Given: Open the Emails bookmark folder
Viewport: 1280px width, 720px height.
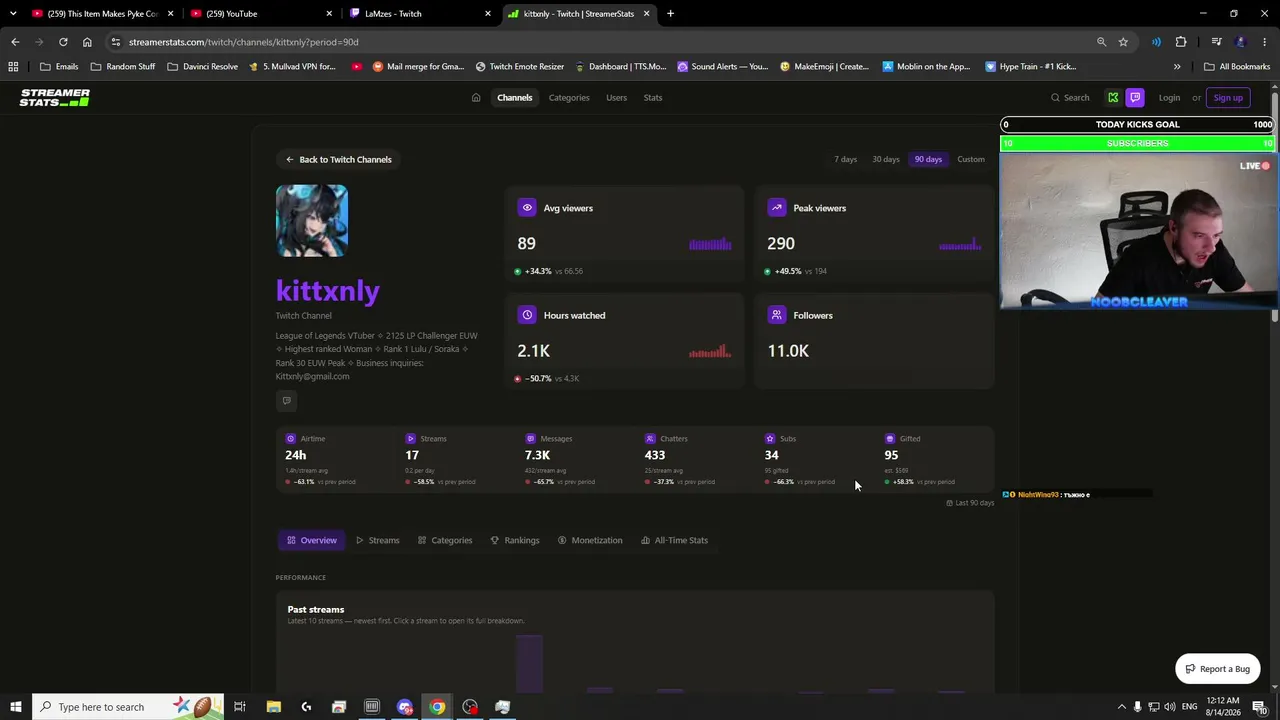Looking at the screenshot, I should pyautogui.click(x=59, y=67).
